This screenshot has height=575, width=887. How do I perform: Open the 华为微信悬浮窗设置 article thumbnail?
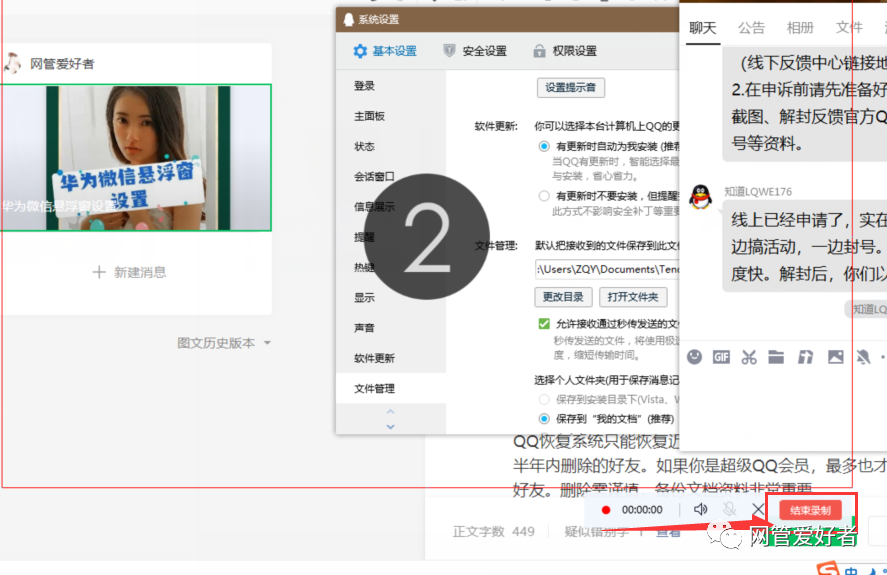click(136, 158)
